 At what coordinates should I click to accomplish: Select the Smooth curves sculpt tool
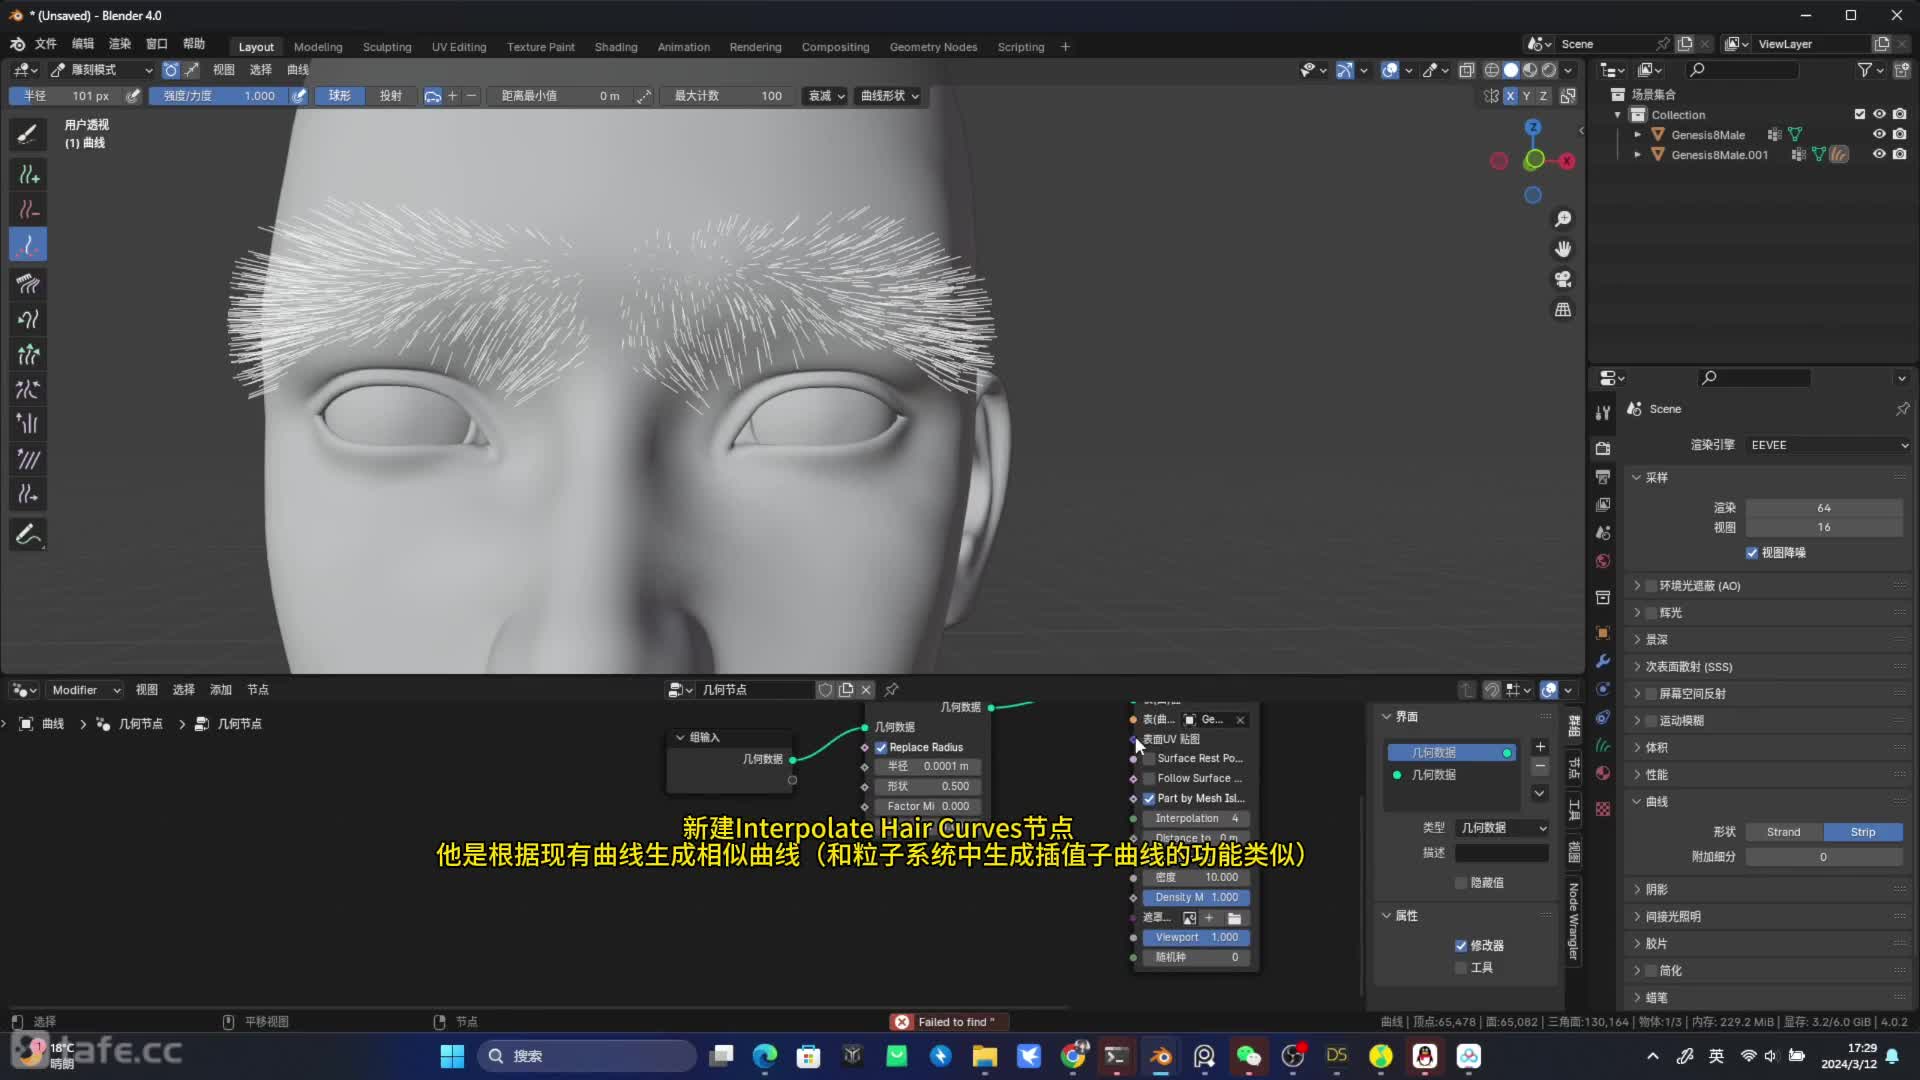(28, 459)
